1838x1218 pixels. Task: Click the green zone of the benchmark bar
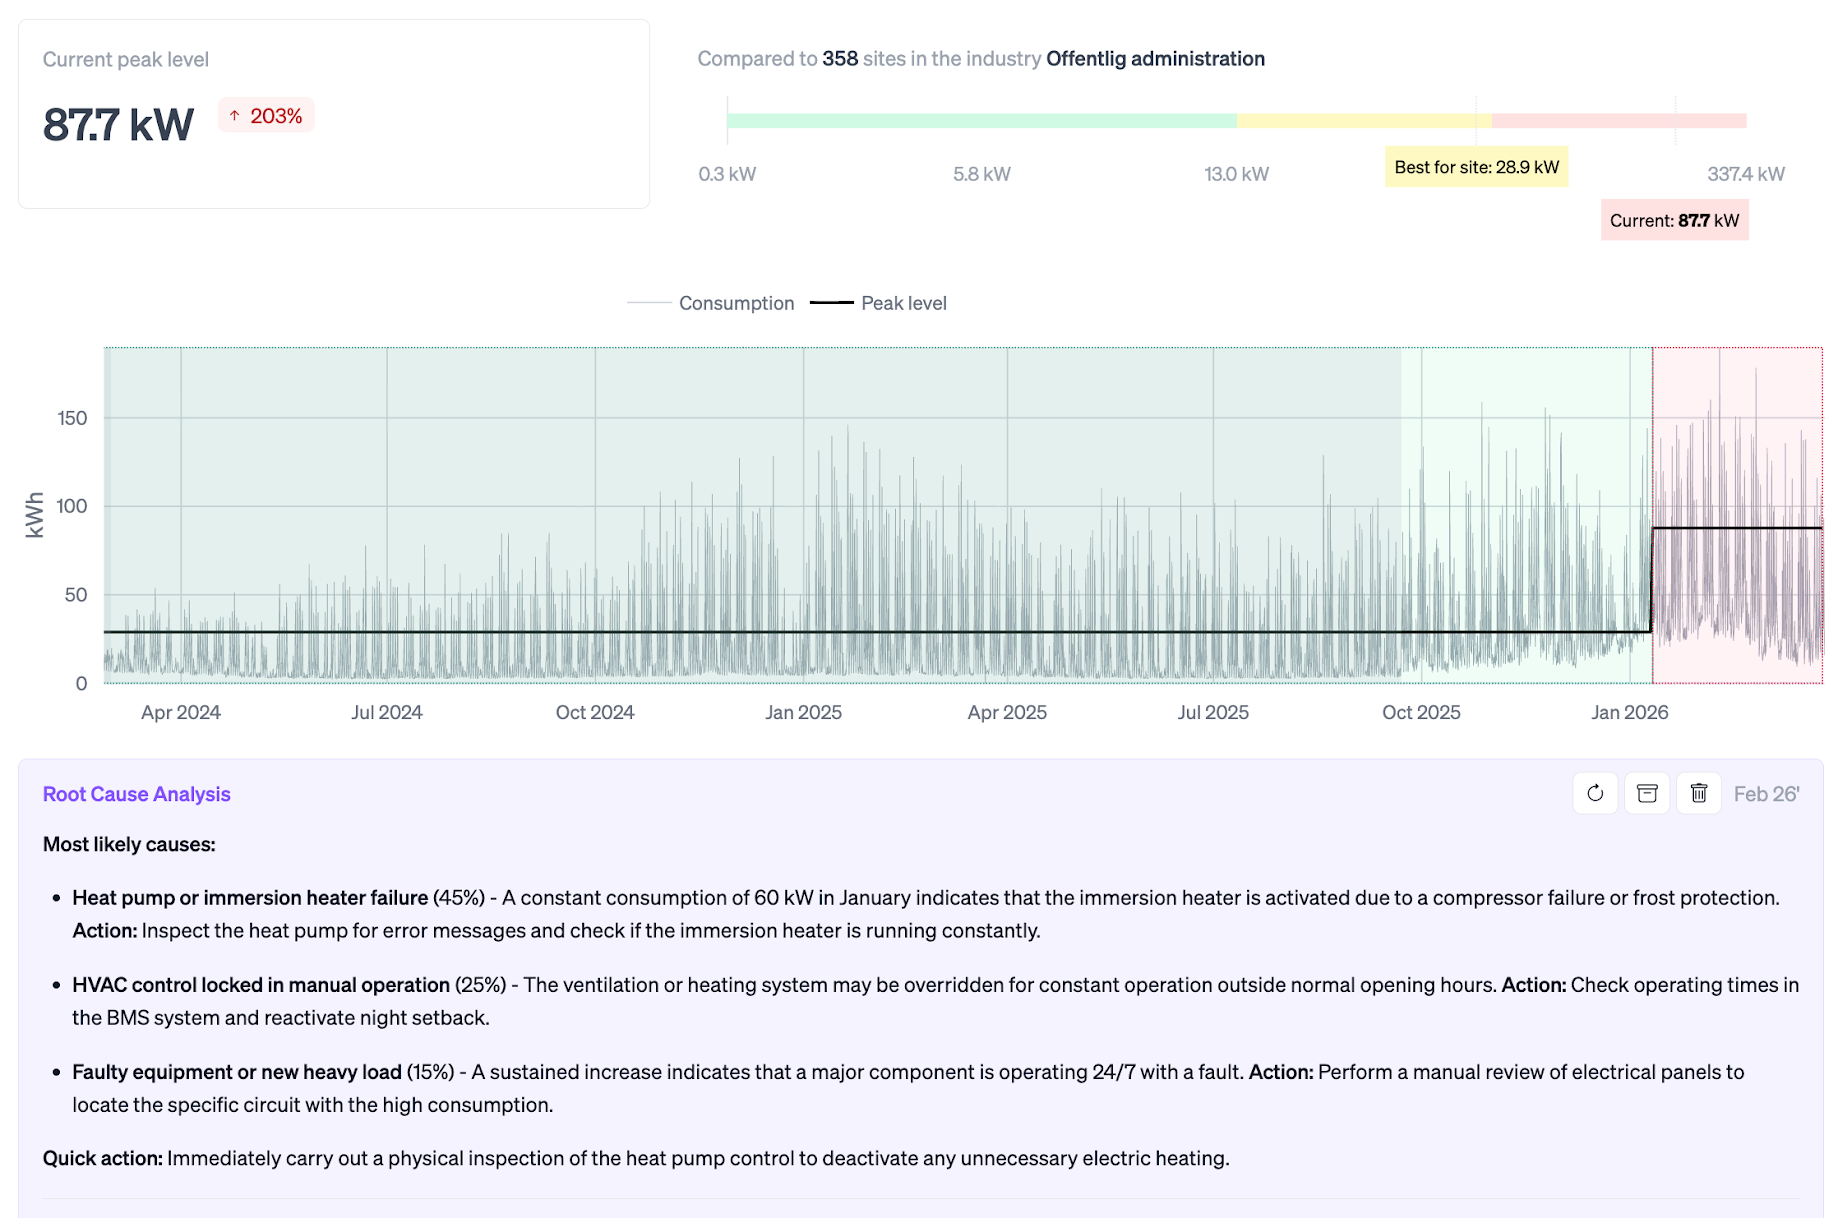tap(980, 119)
